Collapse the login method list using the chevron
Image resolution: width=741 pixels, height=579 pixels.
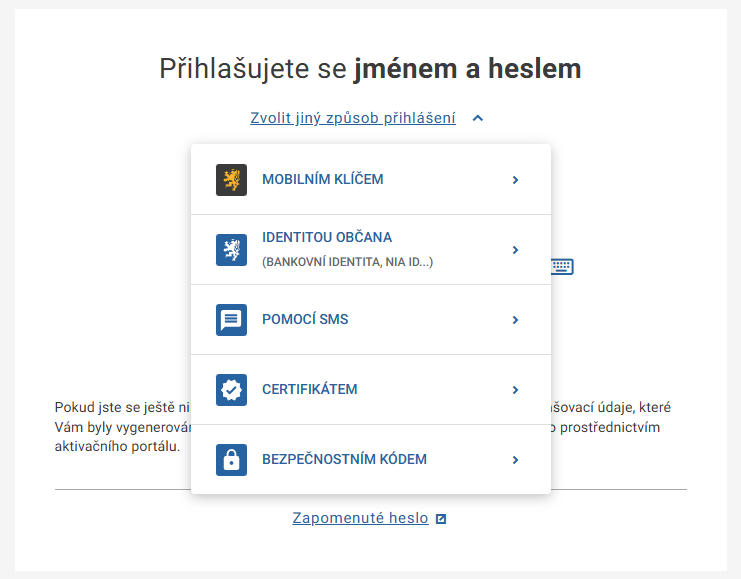pos(478,118)
